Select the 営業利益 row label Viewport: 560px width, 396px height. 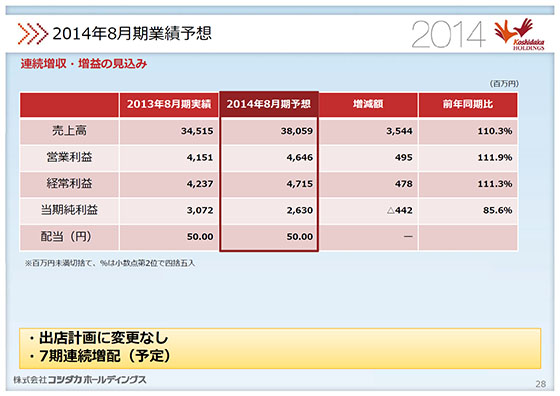pyautogui.click(x=69, y=157)
